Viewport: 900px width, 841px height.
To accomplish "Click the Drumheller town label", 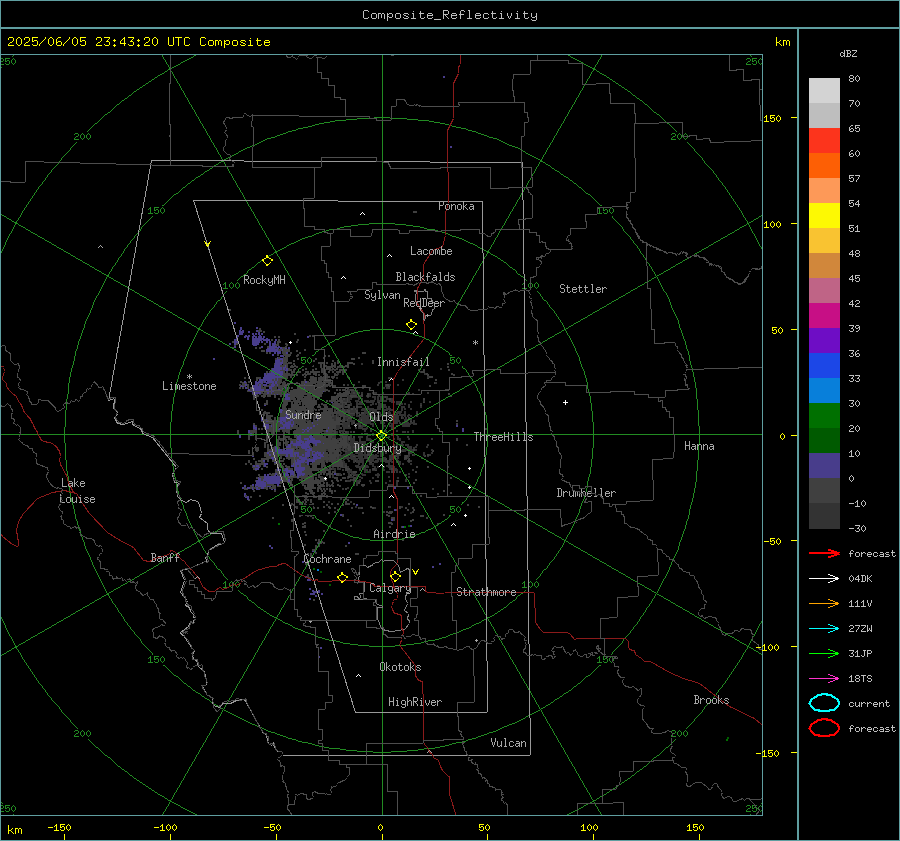I will [x=586, y=493].
